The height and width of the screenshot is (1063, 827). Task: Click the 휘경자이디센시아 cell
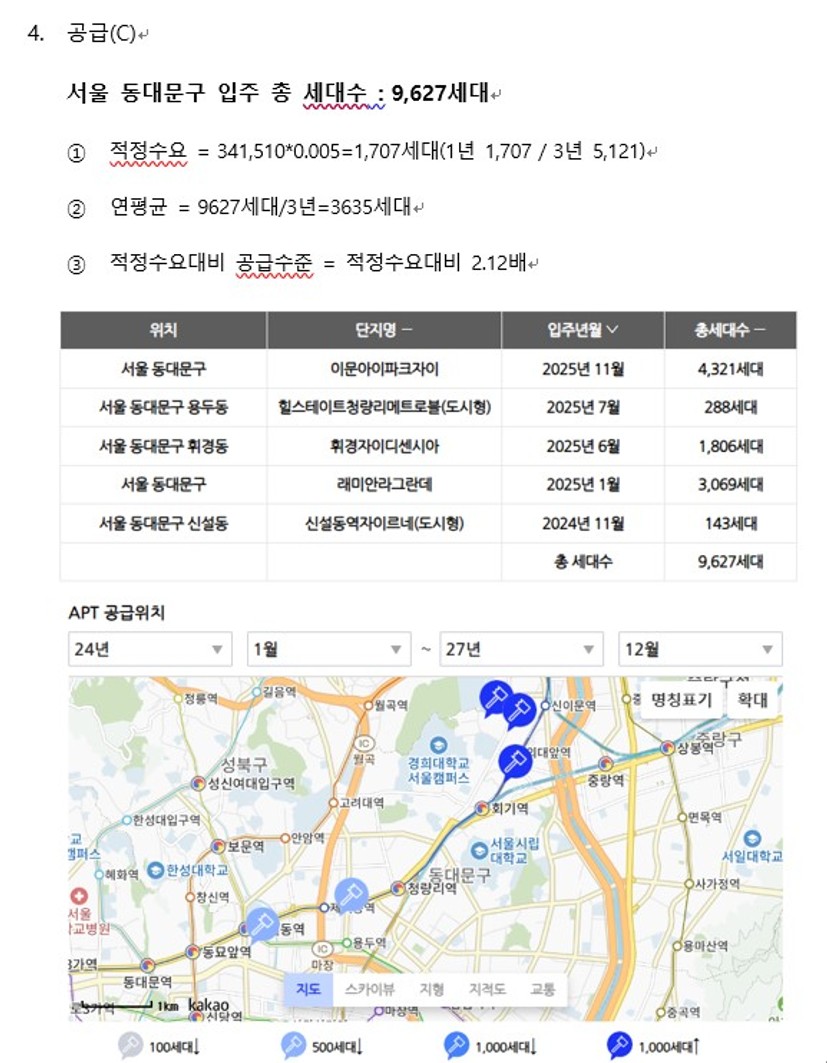click(384, 446)
